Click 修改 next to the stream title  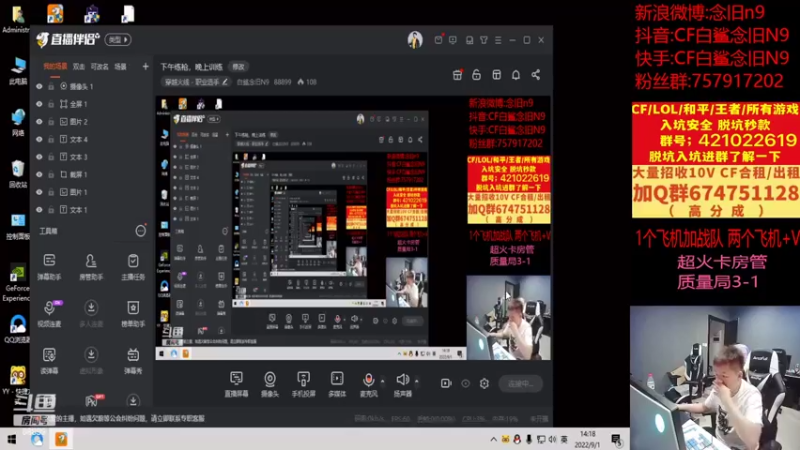pos(238,67)
